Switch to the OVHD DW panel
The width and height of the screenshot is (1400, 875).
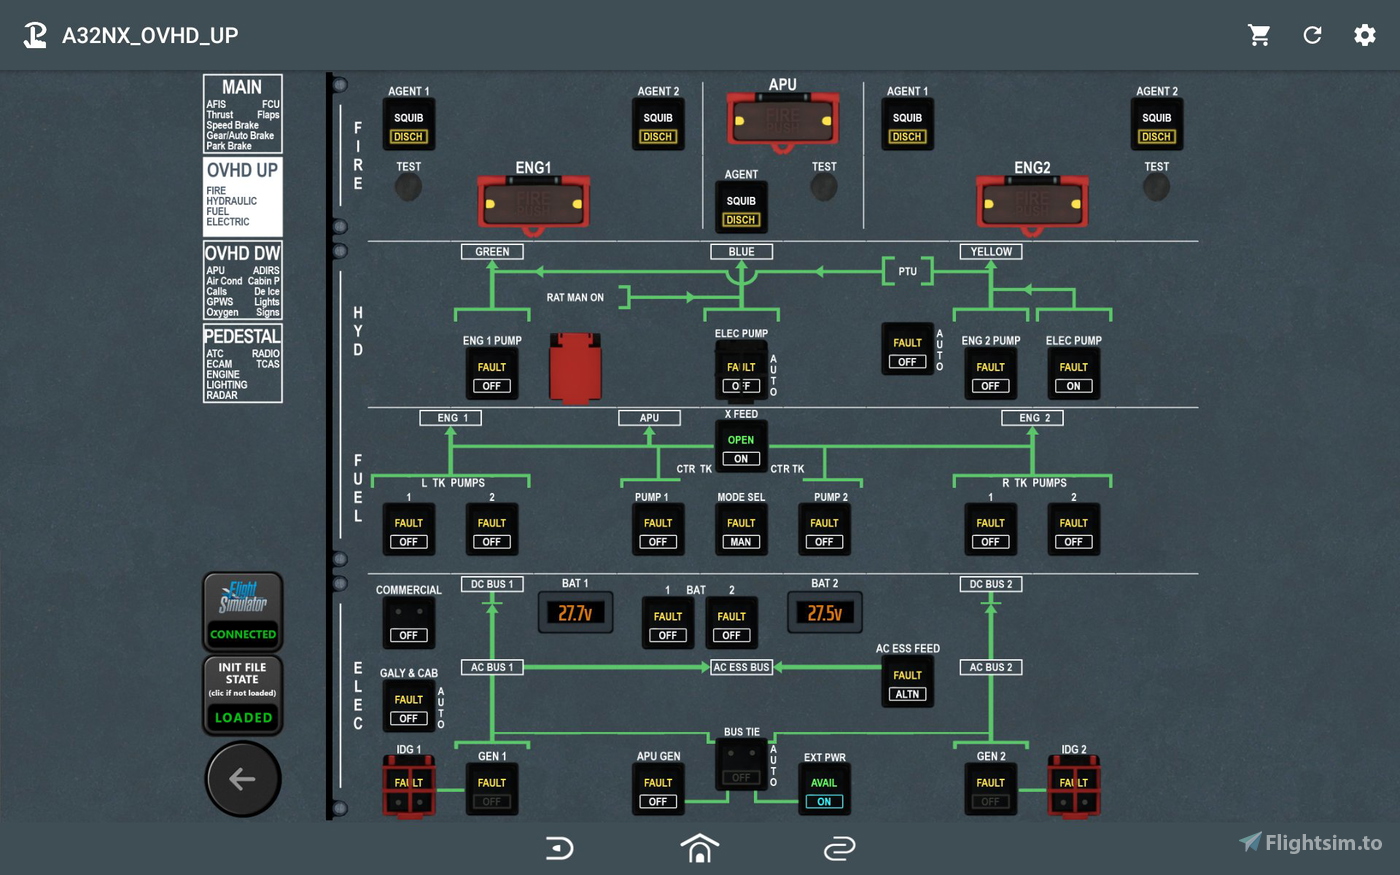point(242,280)
